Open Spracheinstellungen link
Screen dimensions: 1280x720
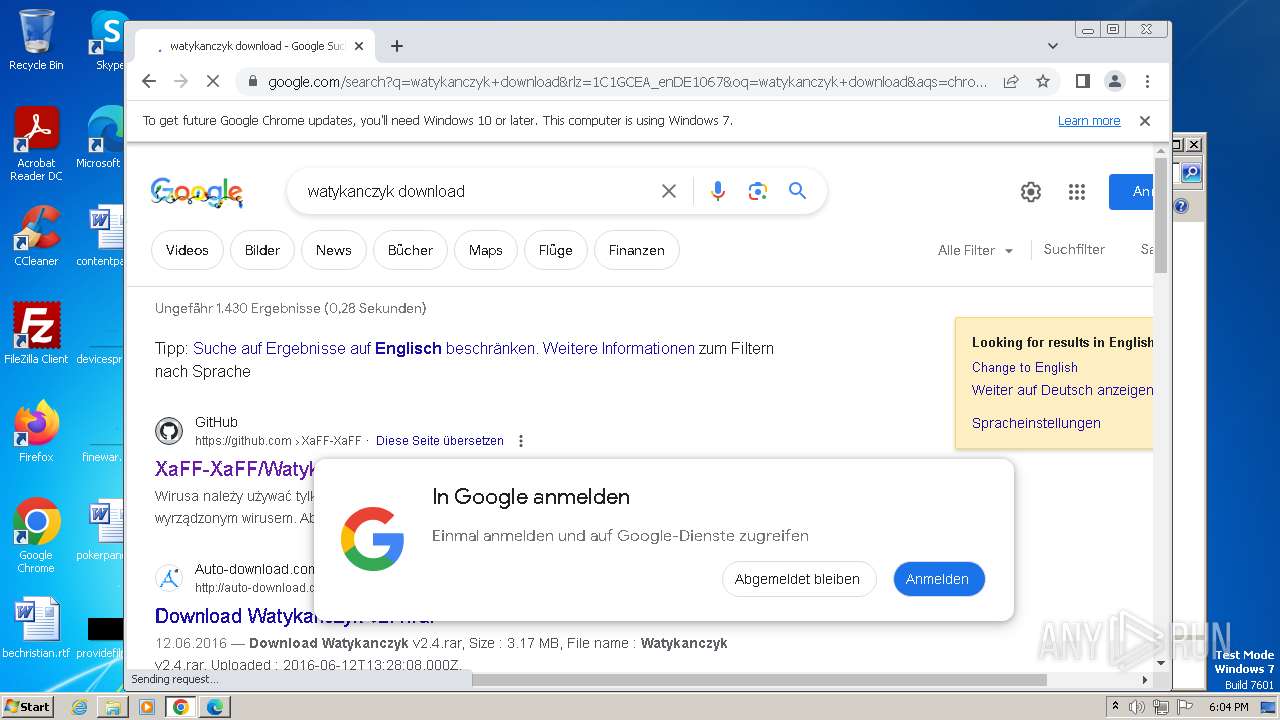1036,423
